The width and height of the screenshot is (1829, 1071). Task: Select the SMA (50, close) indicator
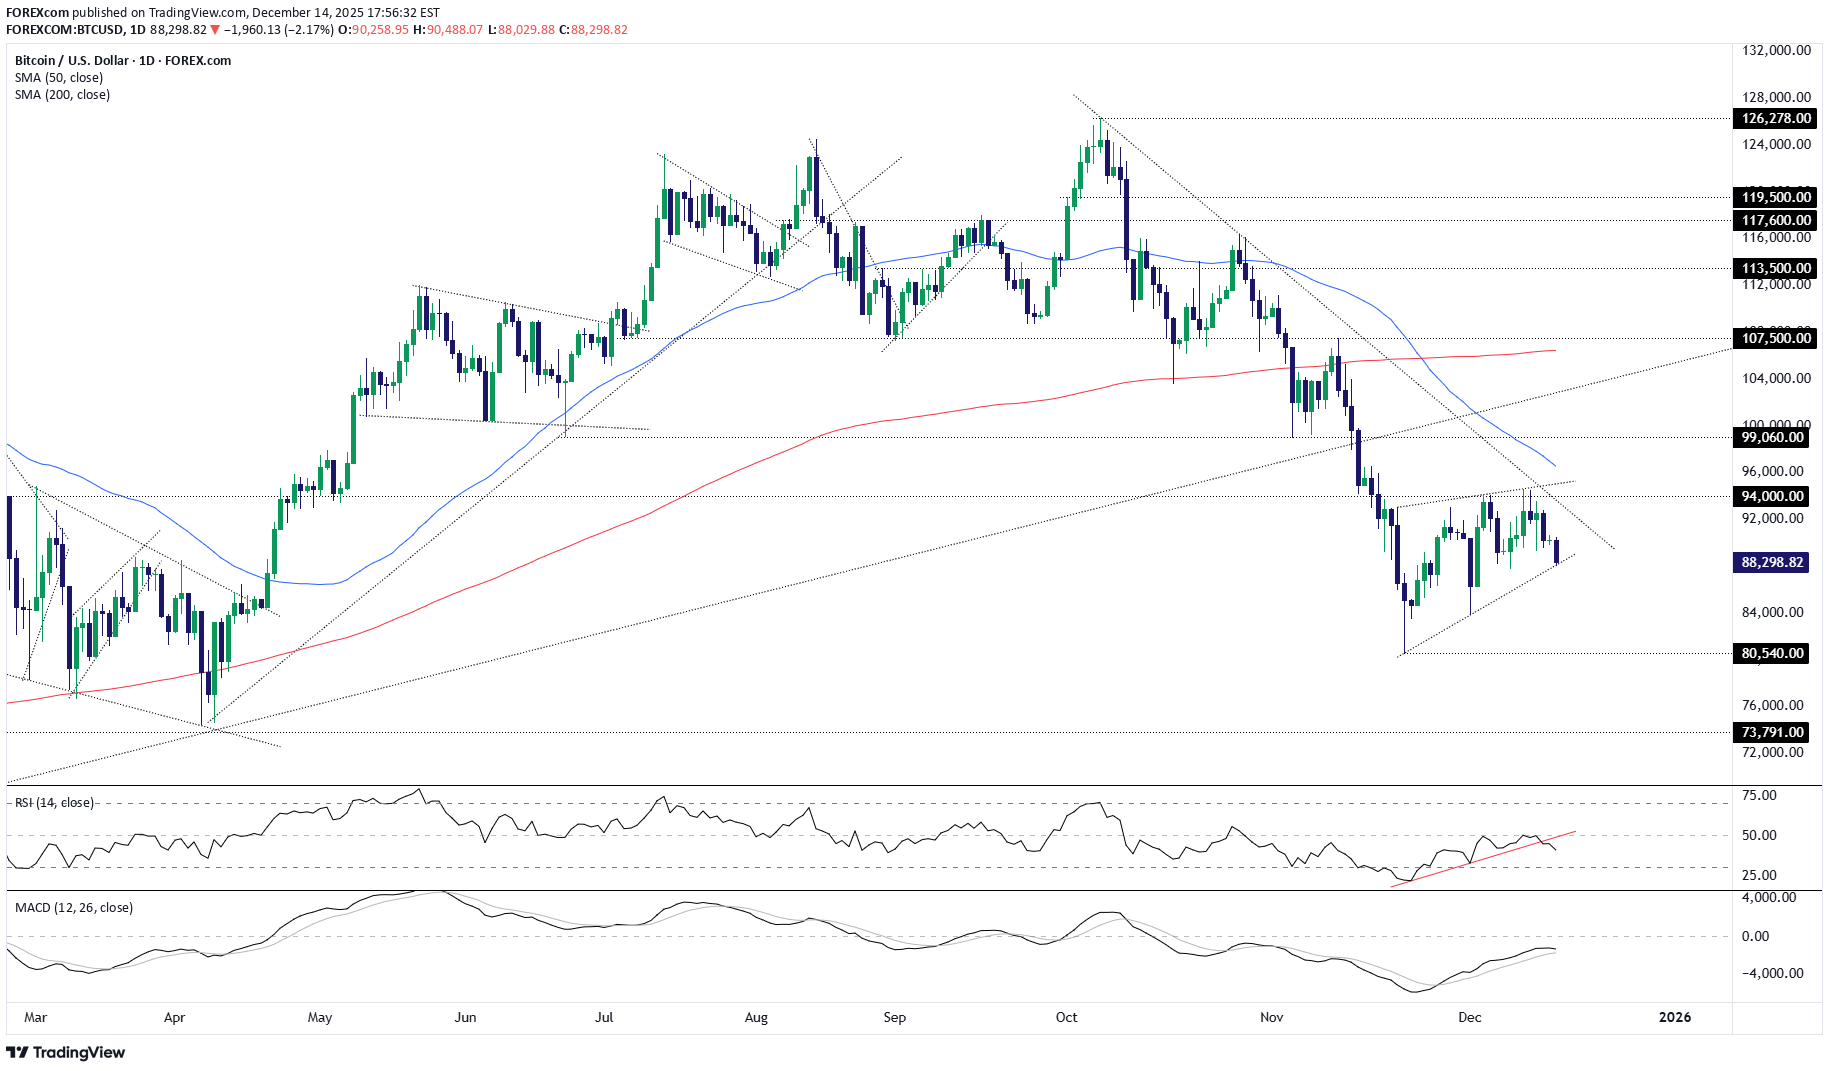coord(59,77)
